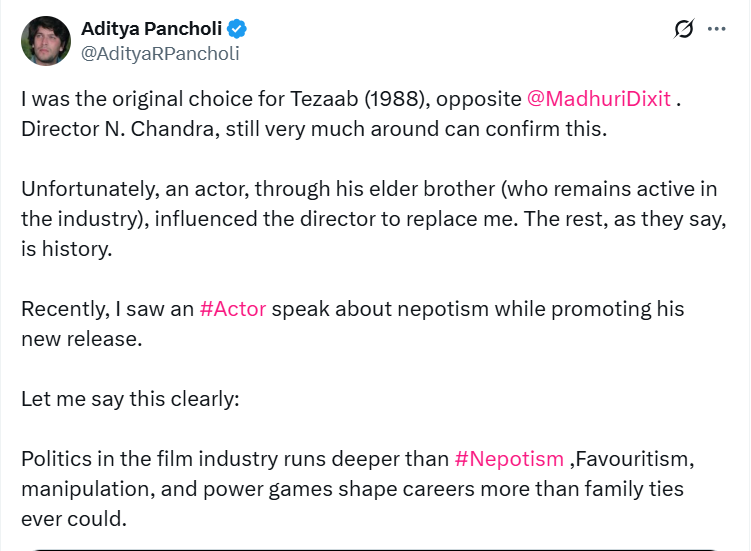Follow the #Nepotism hashtag link
751x551 pixels.
coord(509,459)
